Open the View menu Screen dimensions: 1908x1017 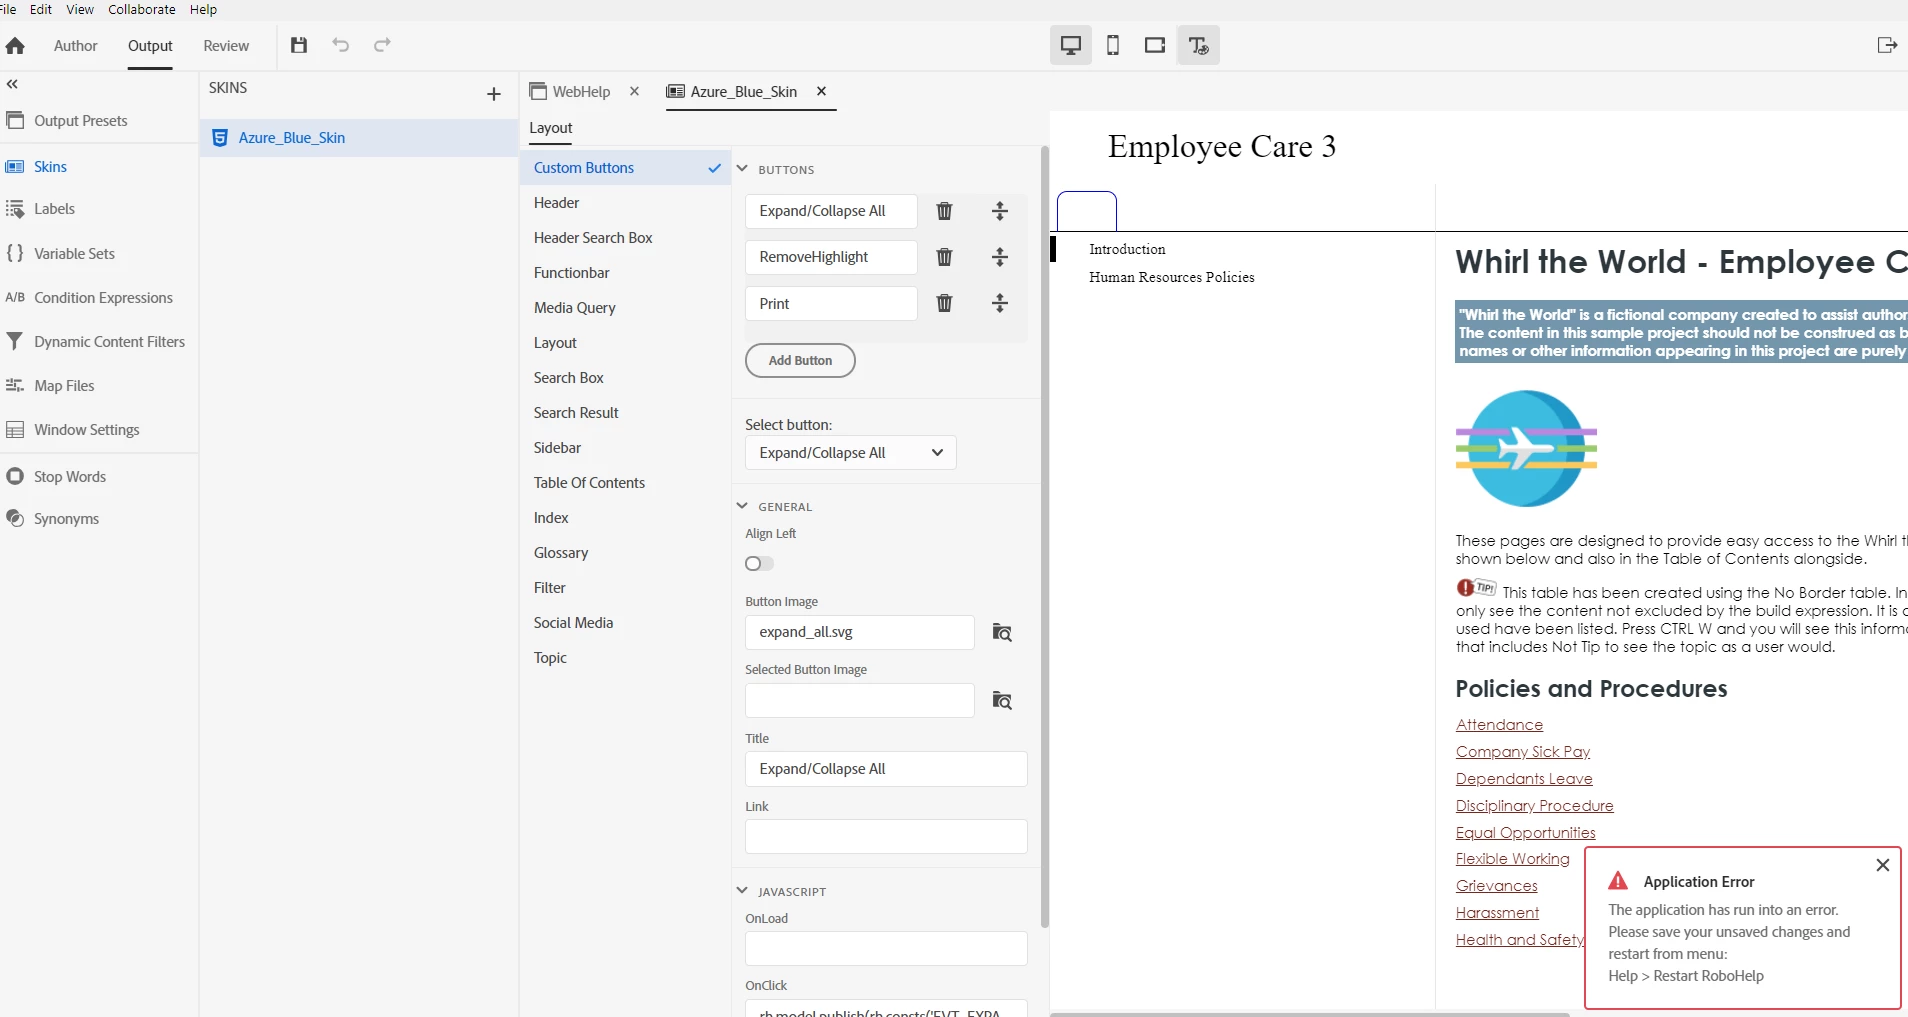pos(80,9)
